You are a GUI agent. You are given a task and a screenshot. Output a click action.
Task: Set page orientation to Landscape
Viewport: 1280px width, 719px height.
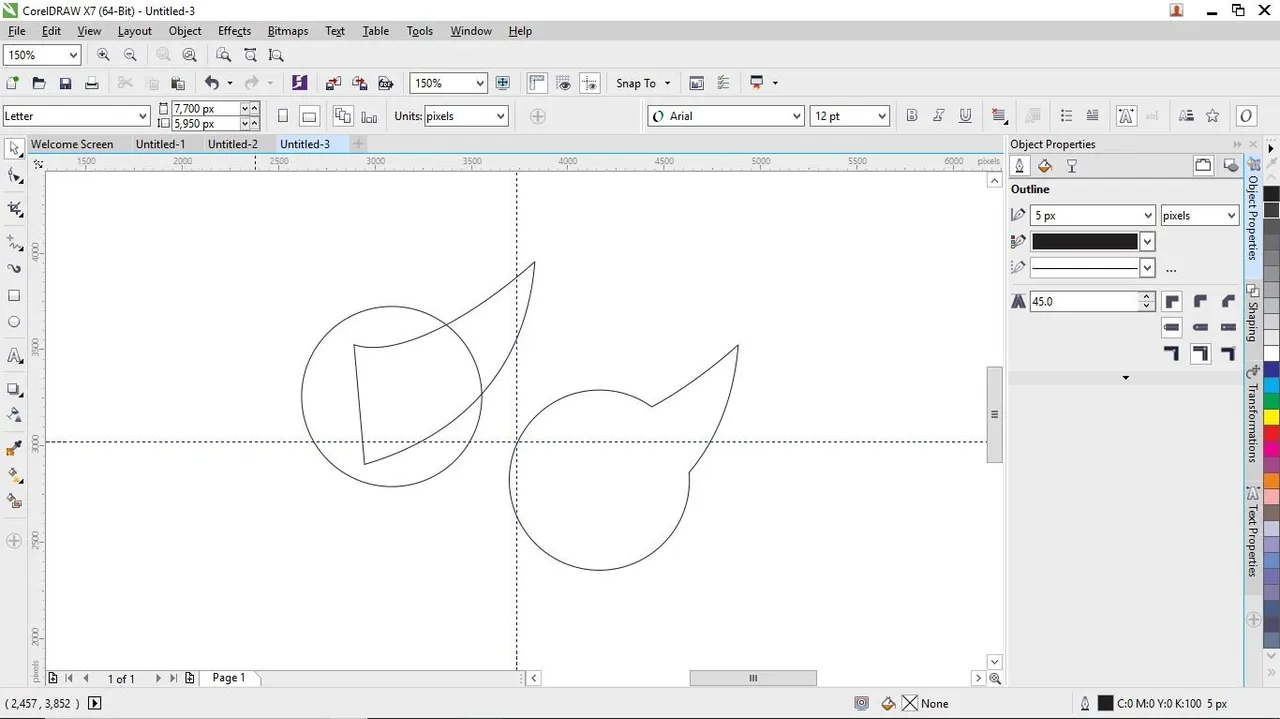pos(309,116)
